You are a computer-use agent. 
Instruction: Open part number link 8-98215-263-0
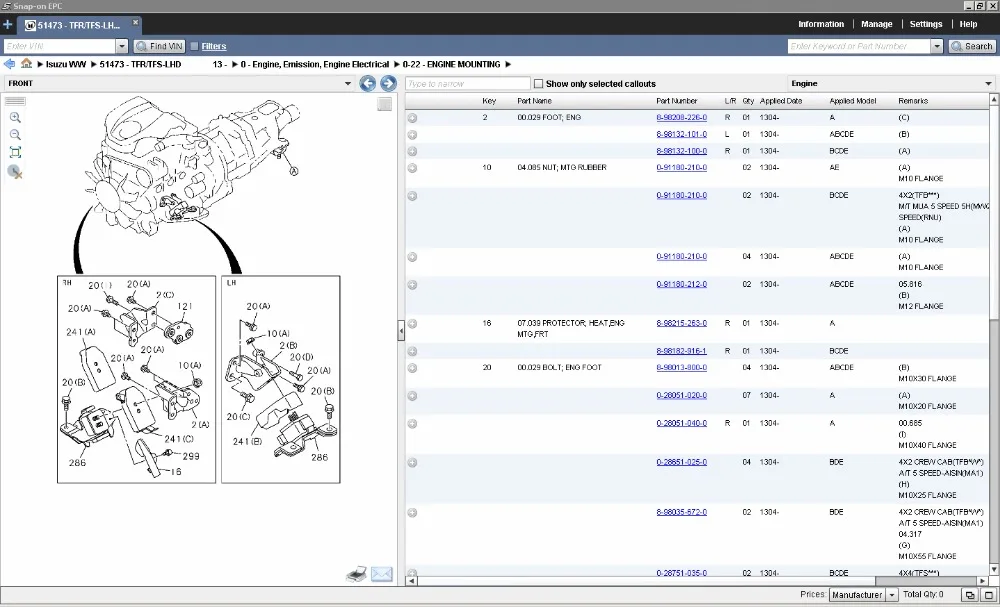(681, 323)
